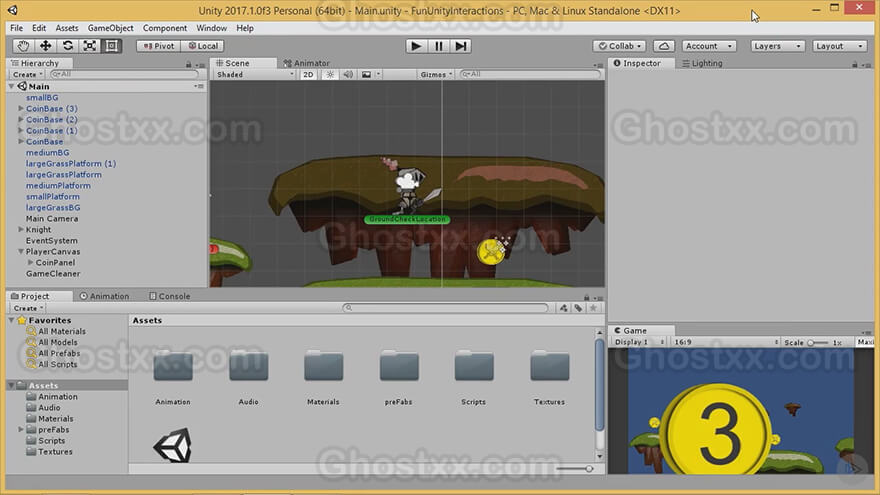Viewport: 880px width, 495px height.
Task: Select the Hand tool in toolbar
Action: (x=23, y=46)
